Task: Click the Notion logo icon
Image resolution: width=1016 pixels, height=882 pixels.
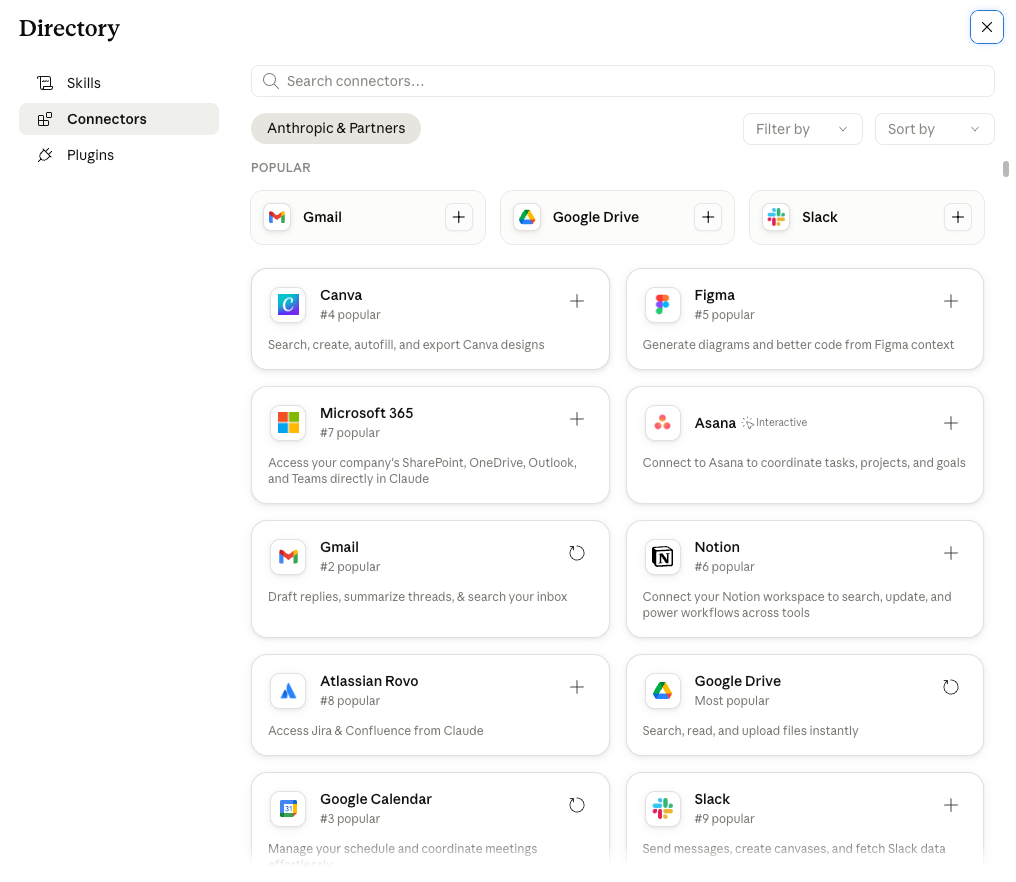Action: [662, 556]
